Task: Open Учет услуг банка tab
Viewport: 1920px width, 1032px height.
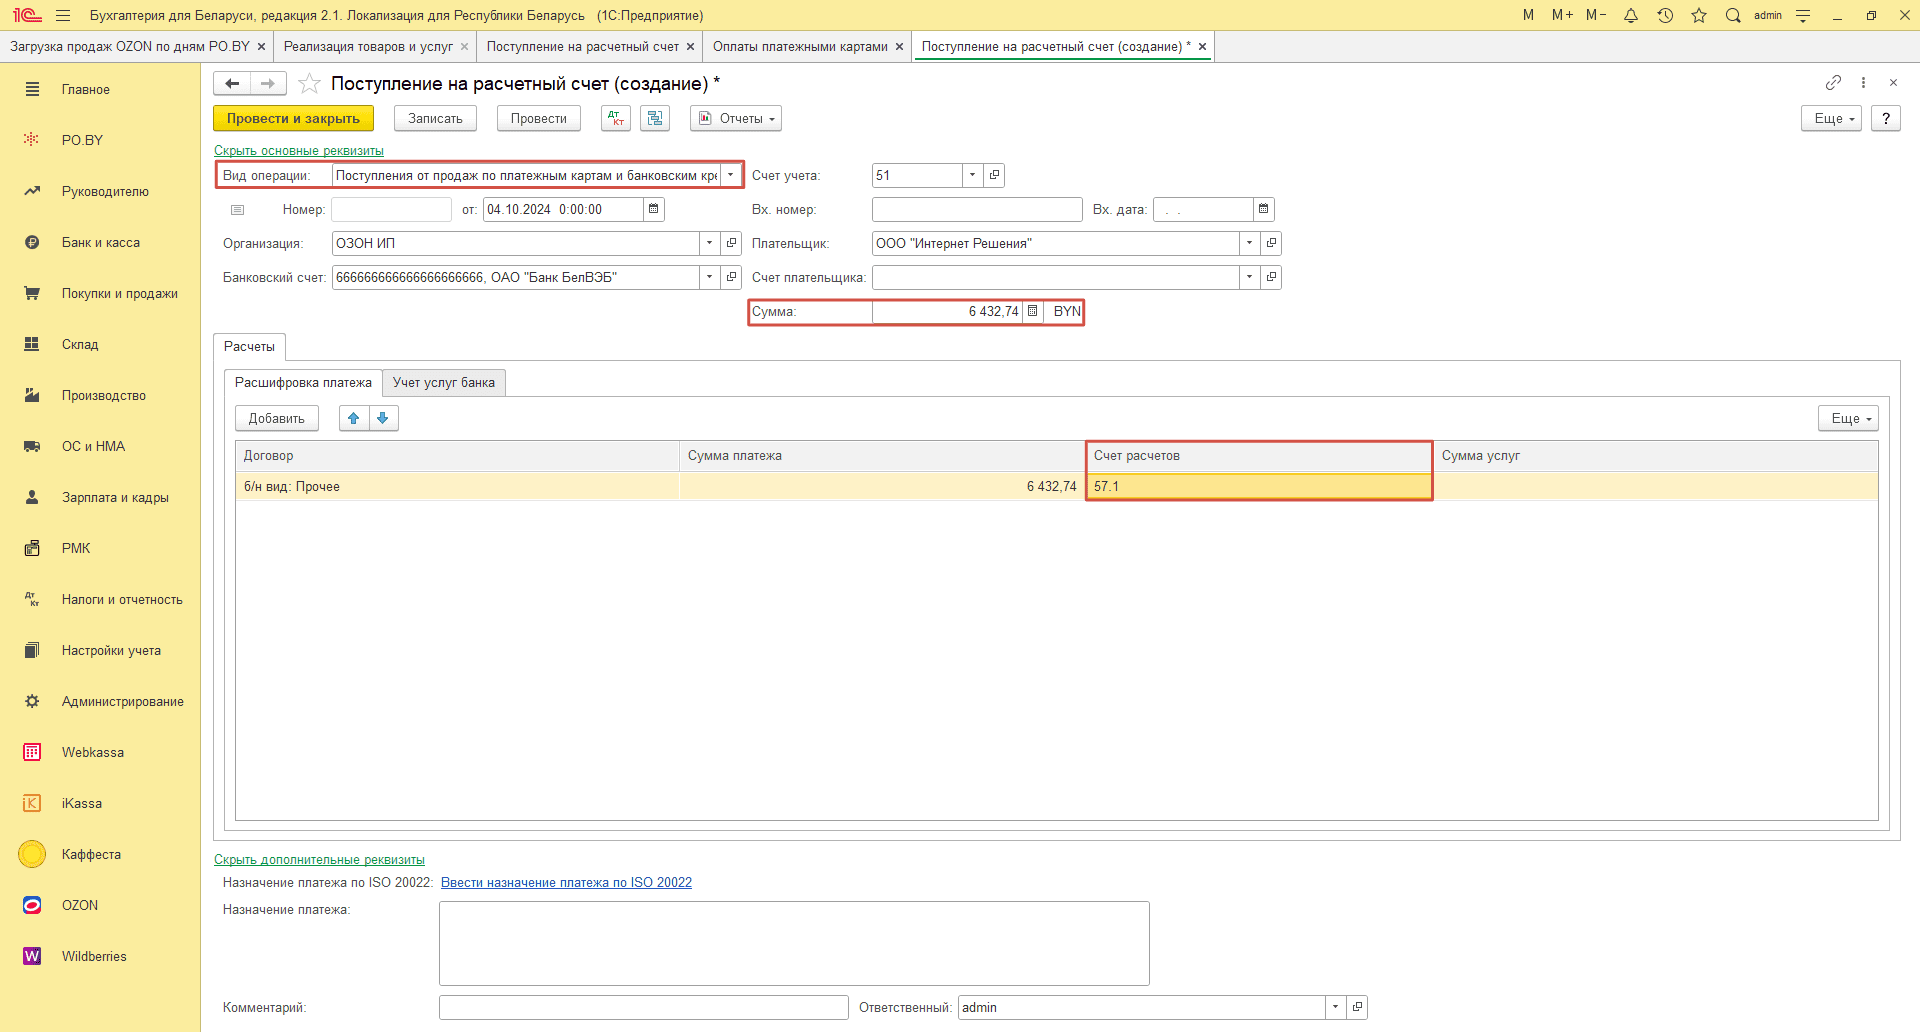Action: point(444,382)
